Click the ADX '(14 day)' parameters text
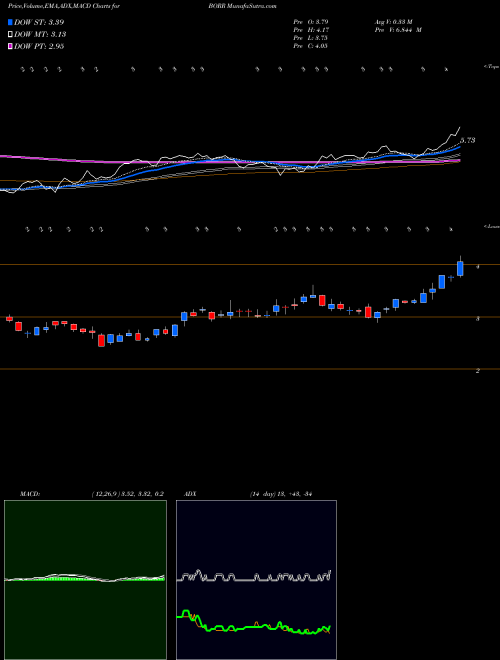Screen dimensions: 500x660 tap(262, 494)
